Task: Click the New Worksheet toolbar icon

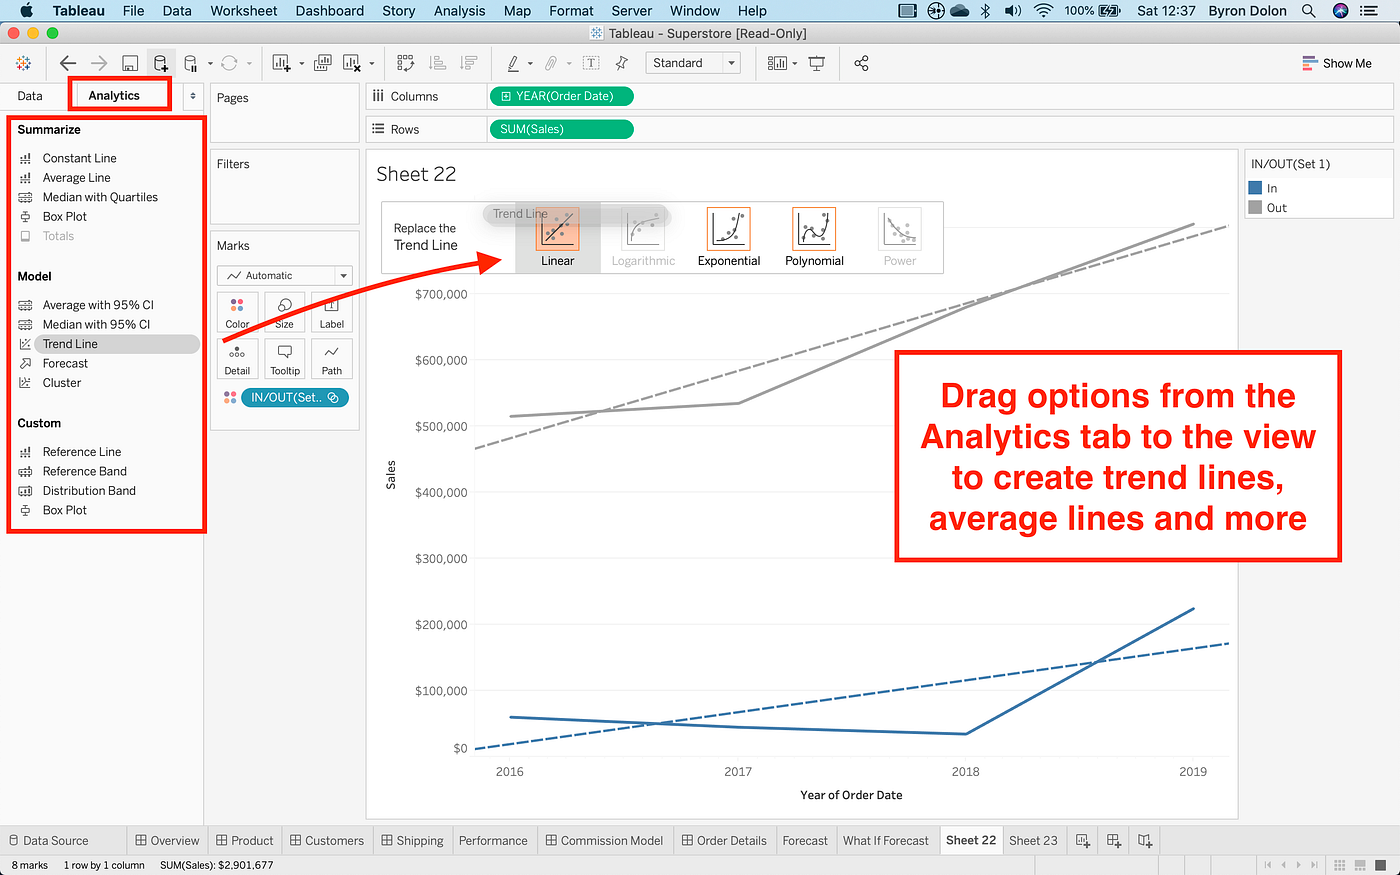Action: 281,63
